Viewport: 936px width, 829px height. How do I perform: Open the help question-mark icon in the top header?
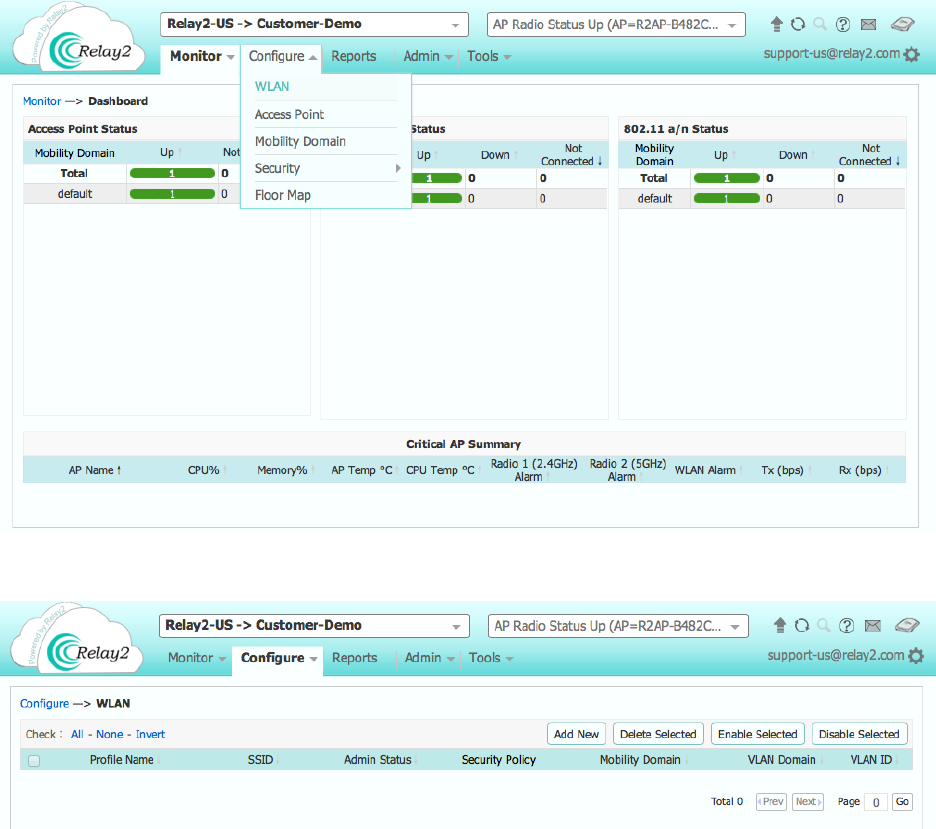(843, 24)
